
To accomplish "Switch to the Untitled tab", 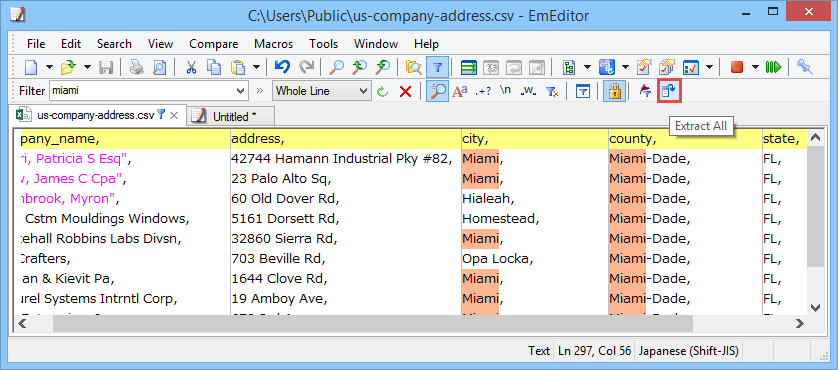I will pyautogui.click(x=230, y=117).
